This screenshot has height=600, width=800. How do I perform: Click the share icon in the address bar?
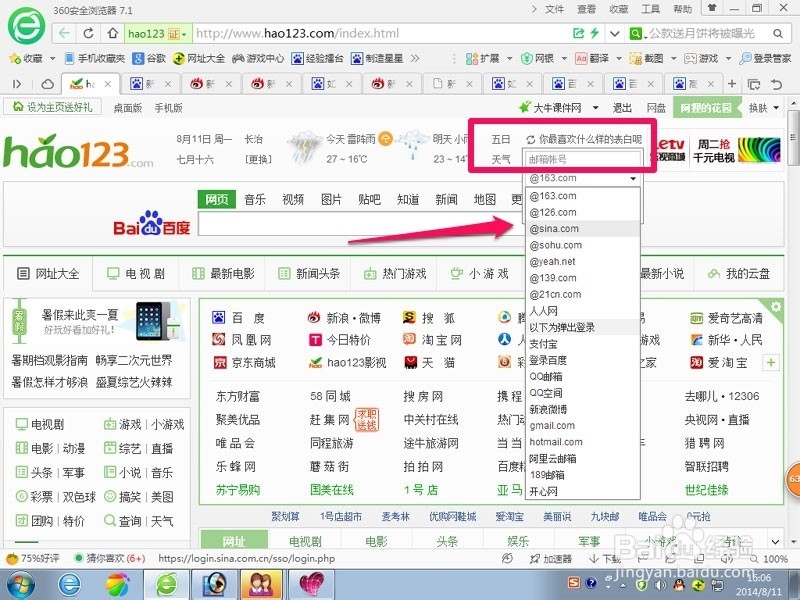tap(579, 32)
